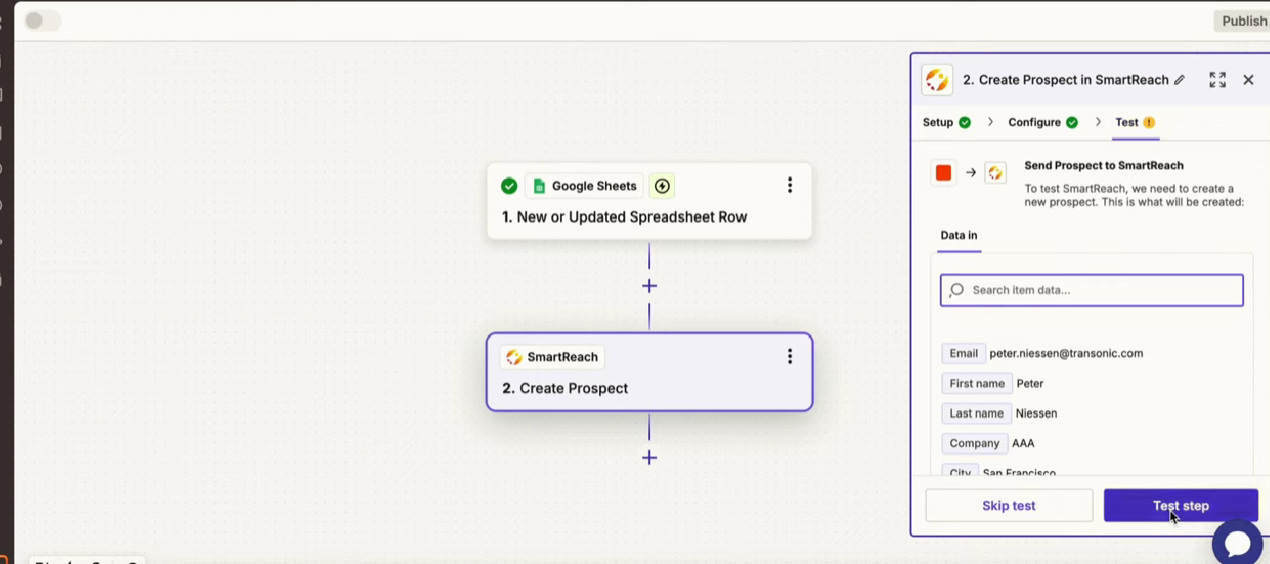Click the AAA company value
Image resolution: width=1270 pixels, height=564 pixels.
(1023, 443)
